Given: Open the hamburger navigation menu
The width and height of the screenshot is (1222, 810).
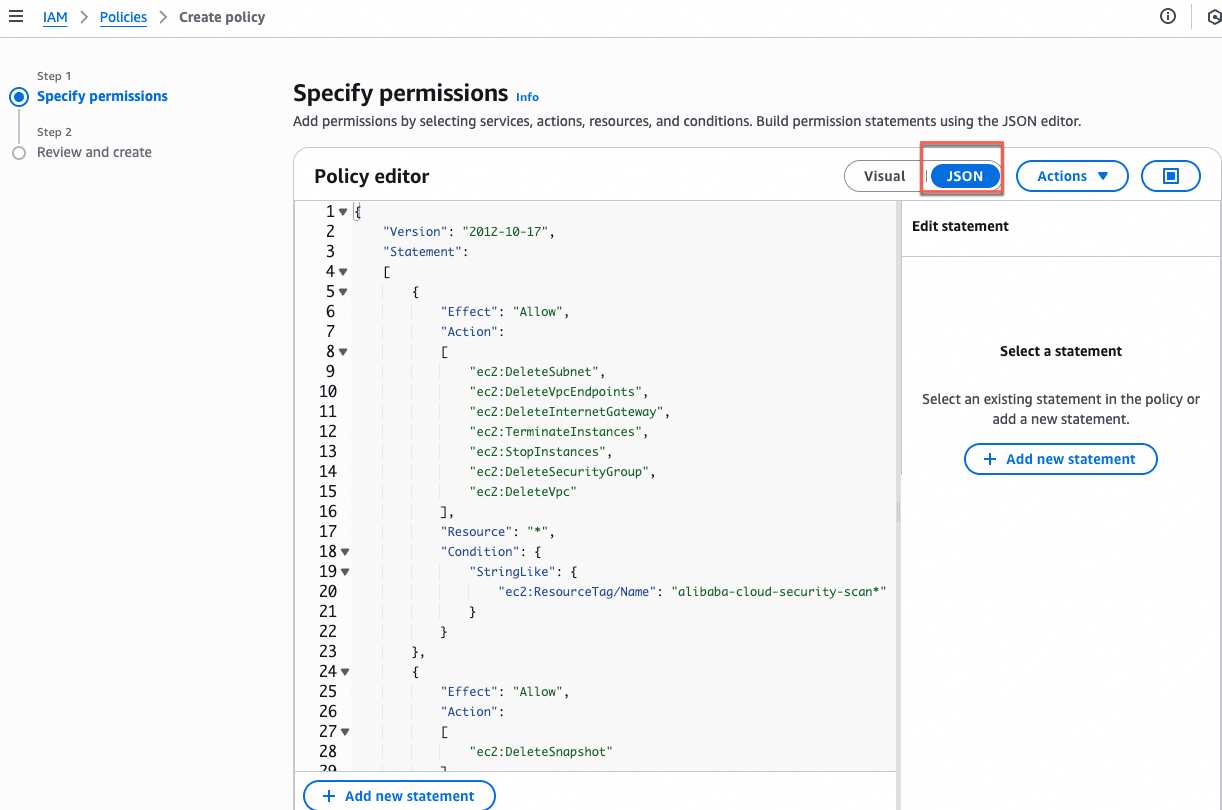Looking at the screenshot, I should pyautogui.click(x=16, y=17).
